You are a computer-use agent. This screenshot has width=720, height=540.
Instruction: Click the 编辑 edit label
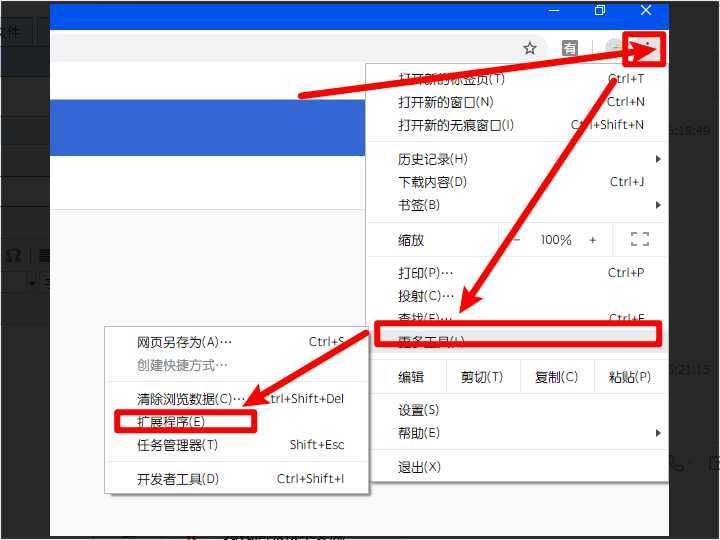411,377
